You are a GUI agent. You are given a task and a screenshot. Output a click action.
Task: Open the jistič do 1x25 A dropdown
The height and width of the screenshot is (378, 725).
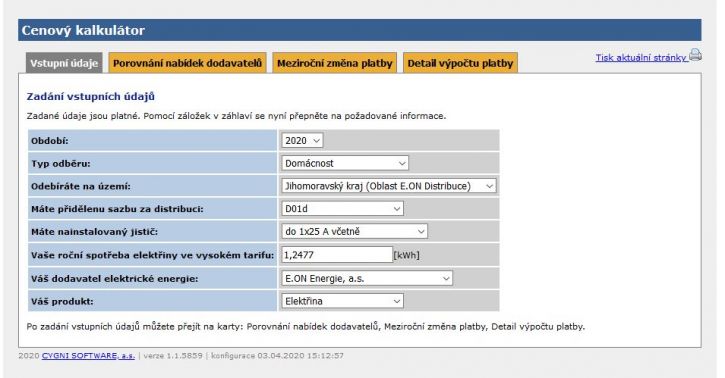(355, 232)
